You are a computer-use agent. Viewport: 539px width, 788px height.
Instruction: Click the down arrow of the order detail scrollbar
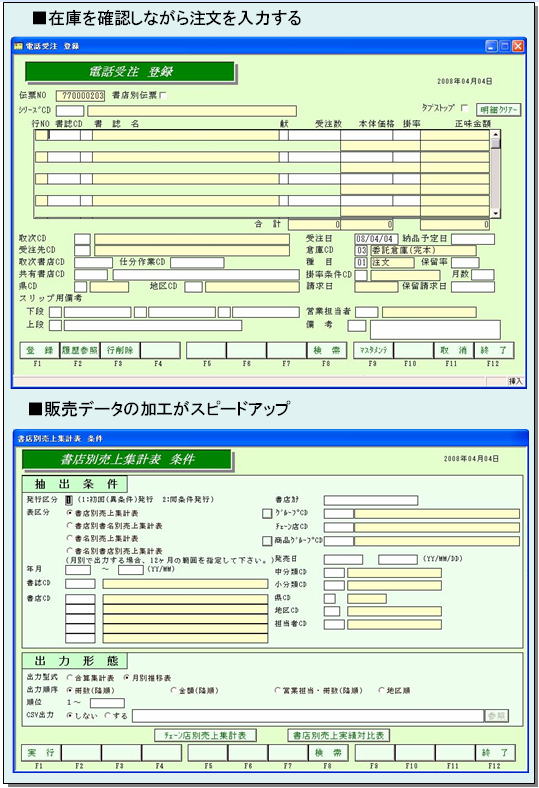click(496, 214)
